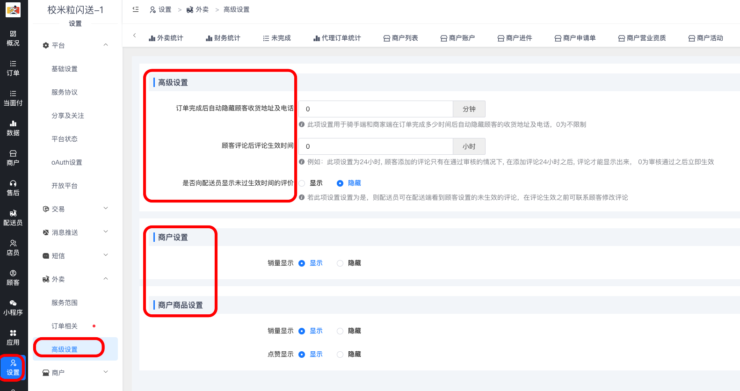Select 隐藏 for 点赞显示
Image resolution: width=740 pixels, height=391 pixels.
click(x=340, y=354)
